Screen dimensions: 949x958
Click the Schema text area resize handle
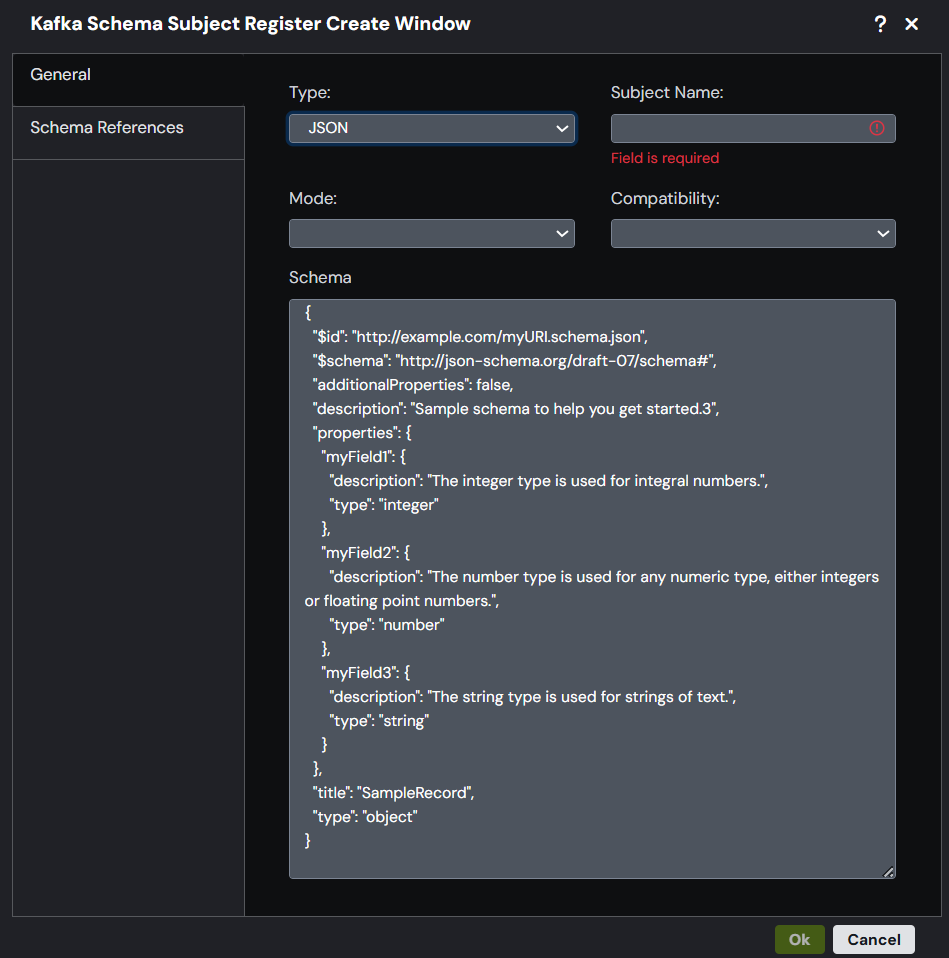889,872
